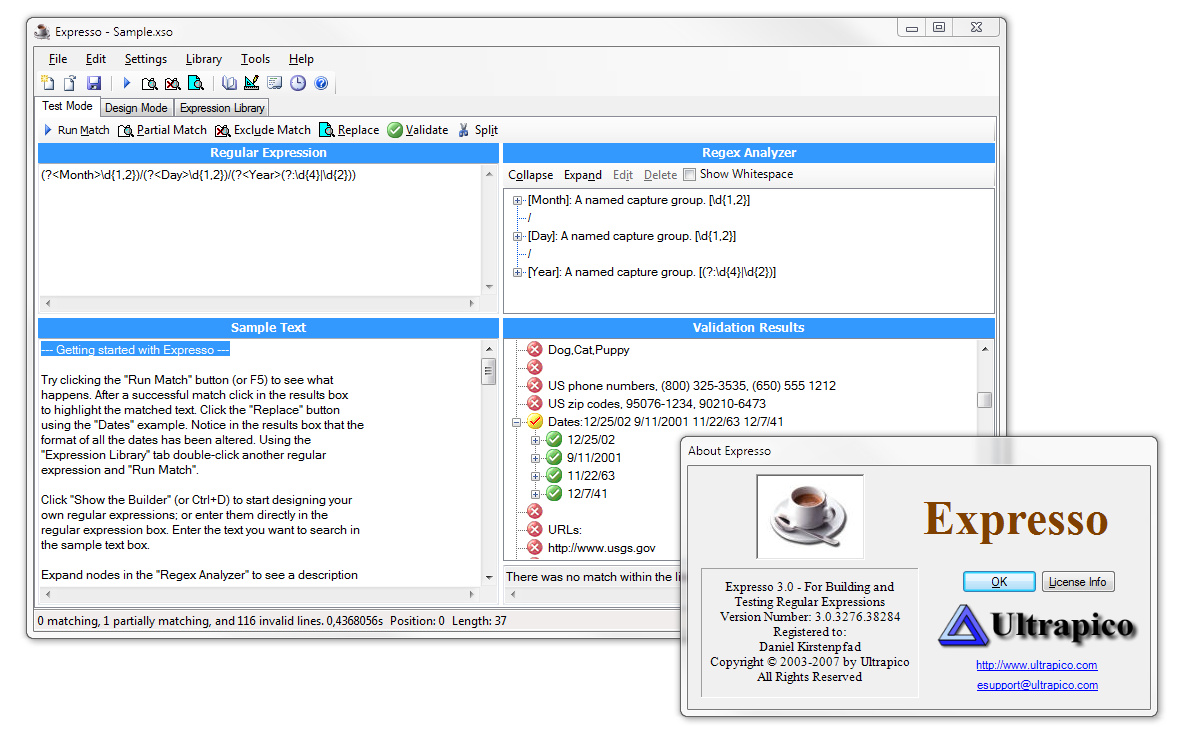Open the Edit menu
Screen dimensions: 1182x736
pos(96,59)
